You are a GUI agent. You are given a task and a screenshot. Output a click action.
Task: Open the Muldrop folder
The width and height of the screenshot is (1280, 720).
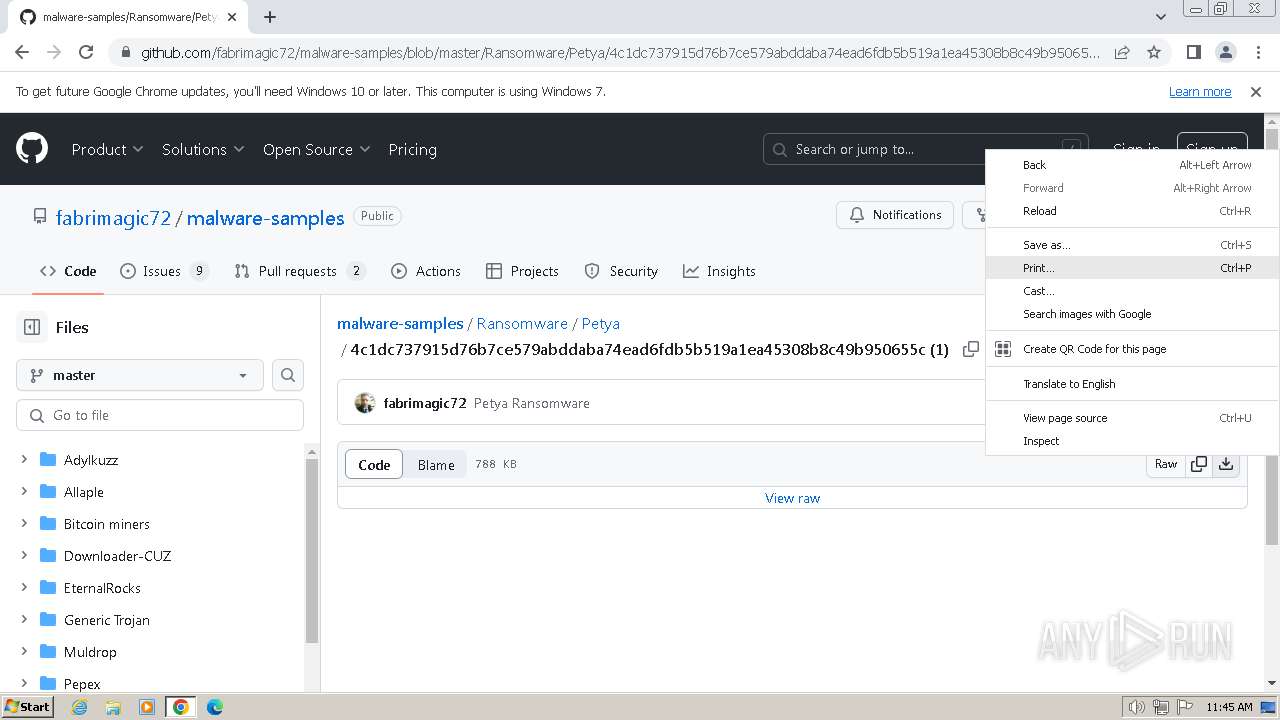90,652
